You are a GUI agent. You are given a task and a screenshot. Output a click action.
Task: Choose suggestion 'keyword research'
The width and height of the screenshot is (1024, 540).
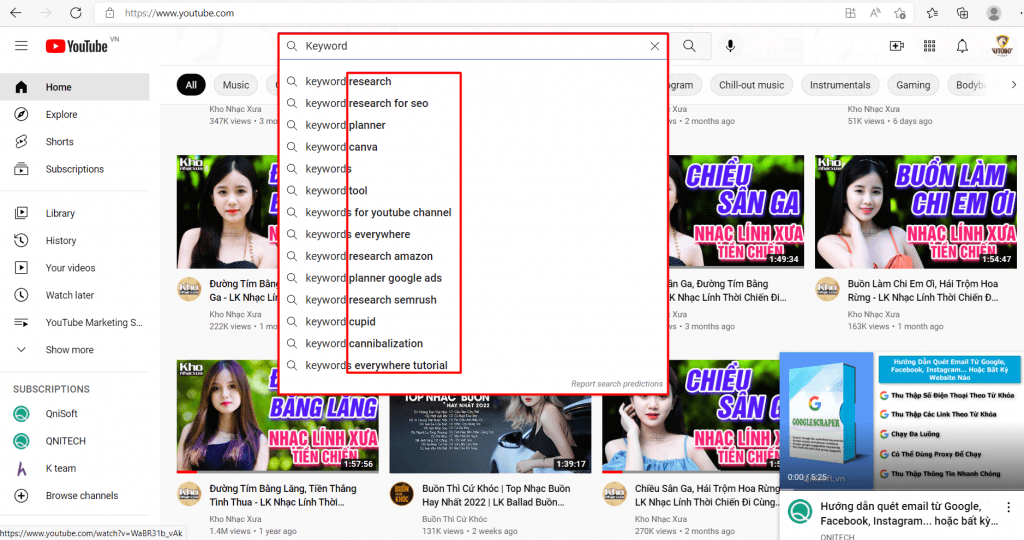pyautogui.click(x=473, y=82)
